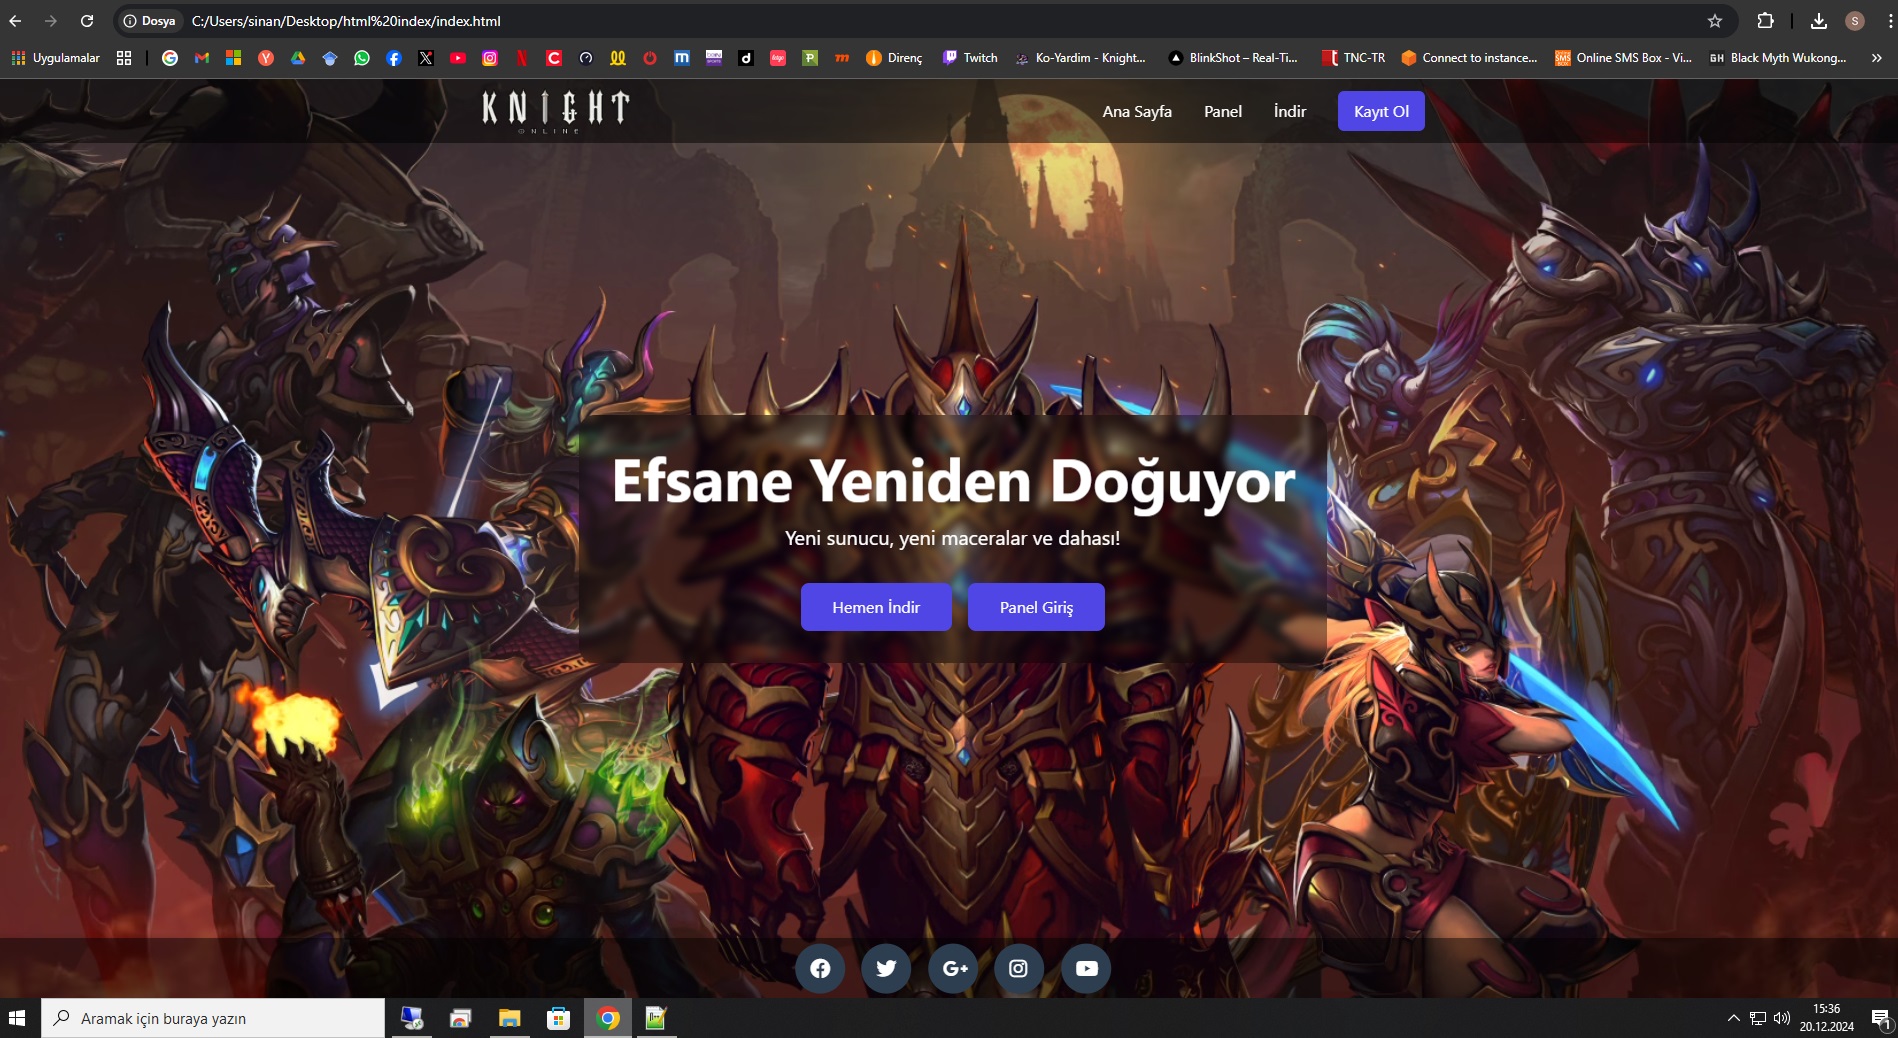Open Microsoft Store from the taskbar
Screen dimensions: 1898x1038
click(559, 1018)
